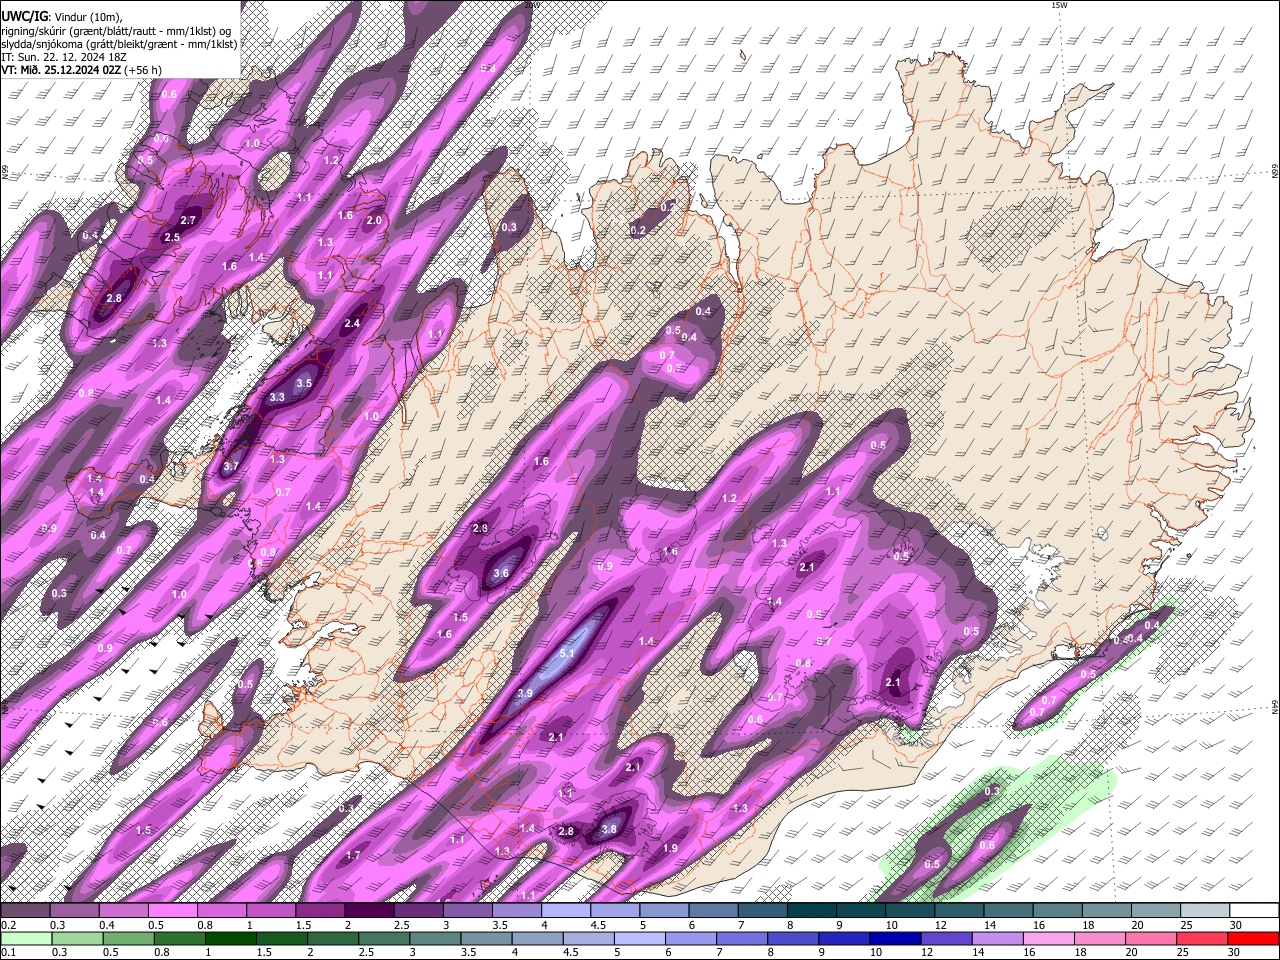The width and height of the screenshot is (1280, 960).
Task: Click the 2.0 precipitation value label
Action: (375, 221)
